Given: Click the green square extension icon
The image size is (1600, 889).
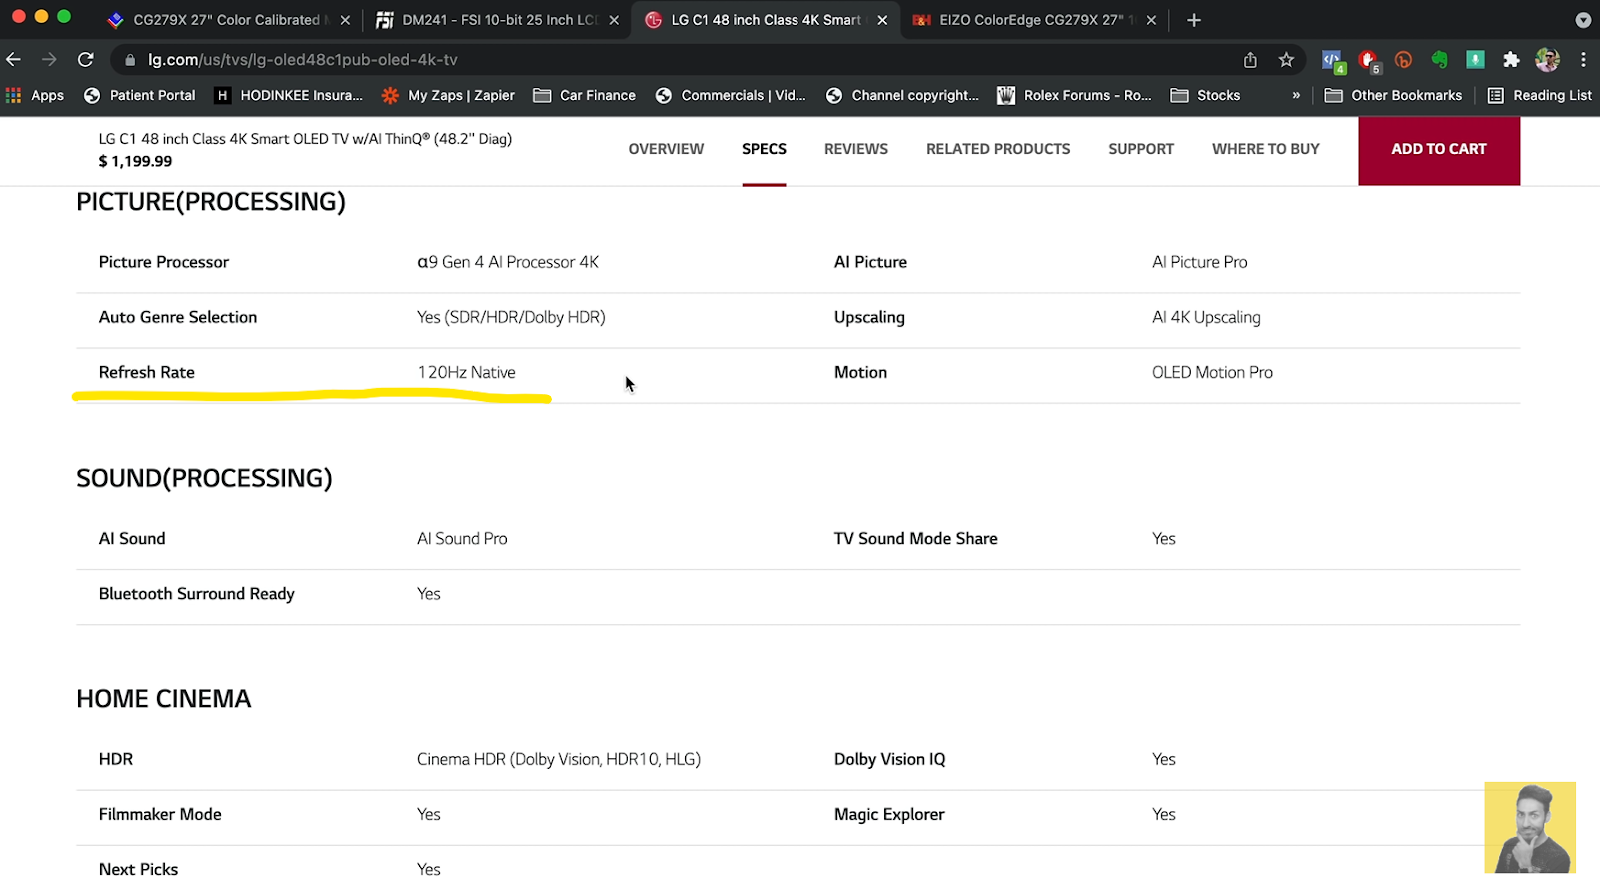Looking at the screenshot, I should tap(1475, 60).
